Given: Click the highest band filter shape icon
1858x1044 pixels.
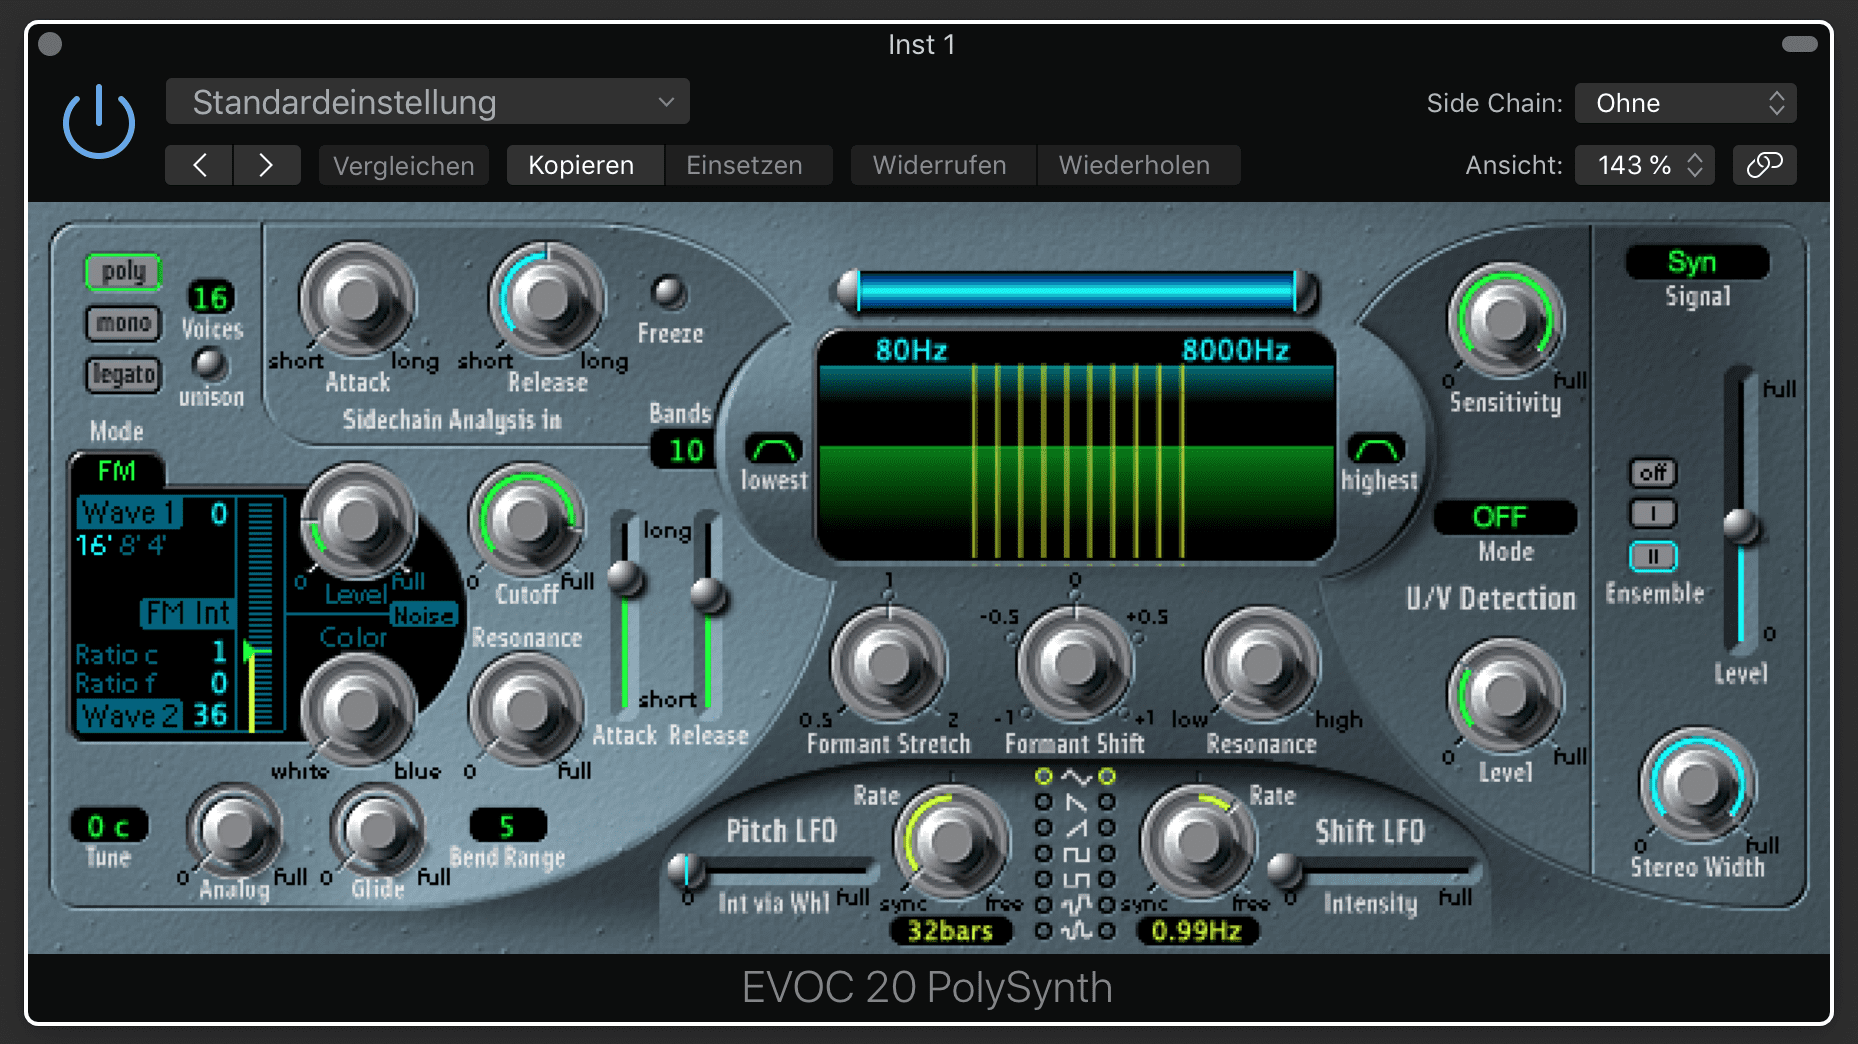Looking at the screenshot, I should [x=1376, y=449].
